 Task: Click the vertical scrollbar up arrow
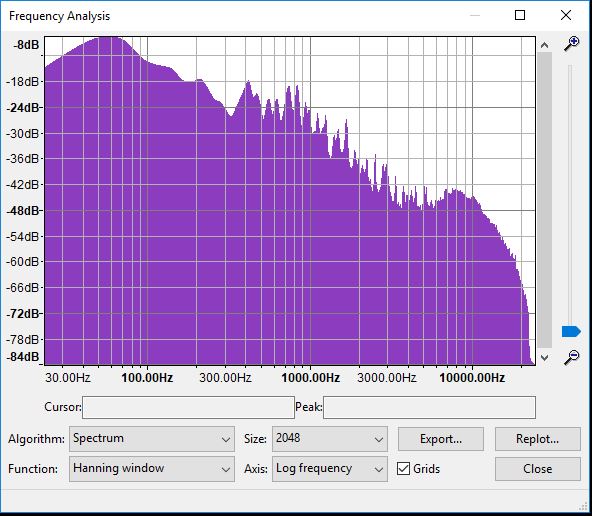pyautogui.click(x=544, y=45)
